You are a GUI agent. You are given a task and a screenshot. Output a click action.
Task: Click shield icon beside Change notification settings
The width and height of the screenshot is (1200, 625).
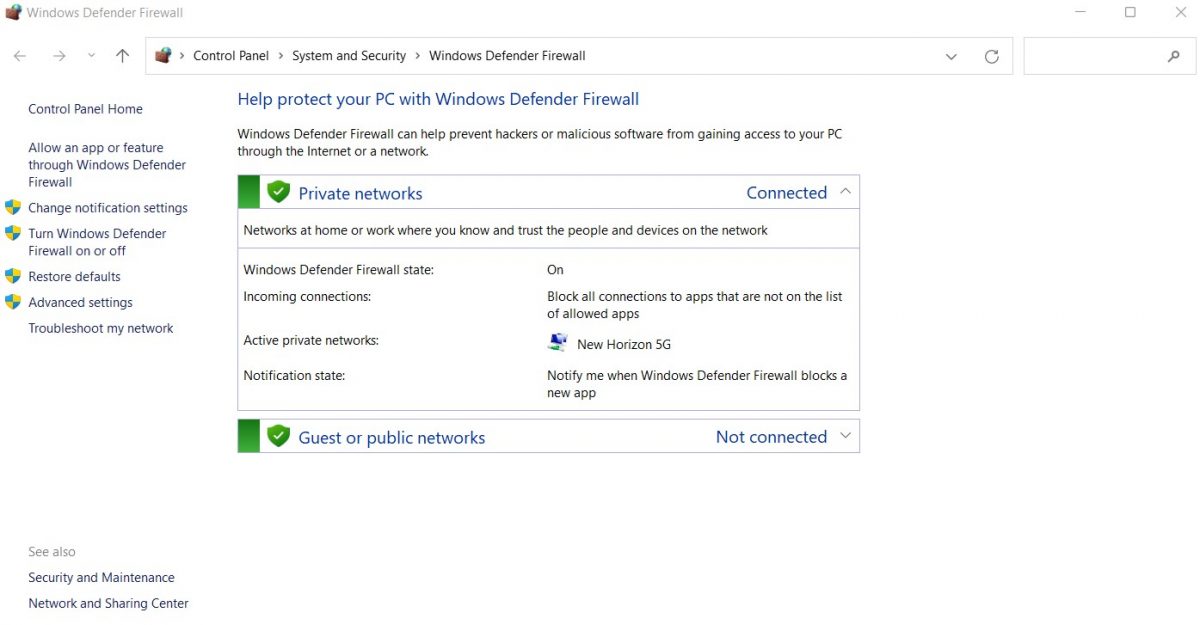point(13,207)
